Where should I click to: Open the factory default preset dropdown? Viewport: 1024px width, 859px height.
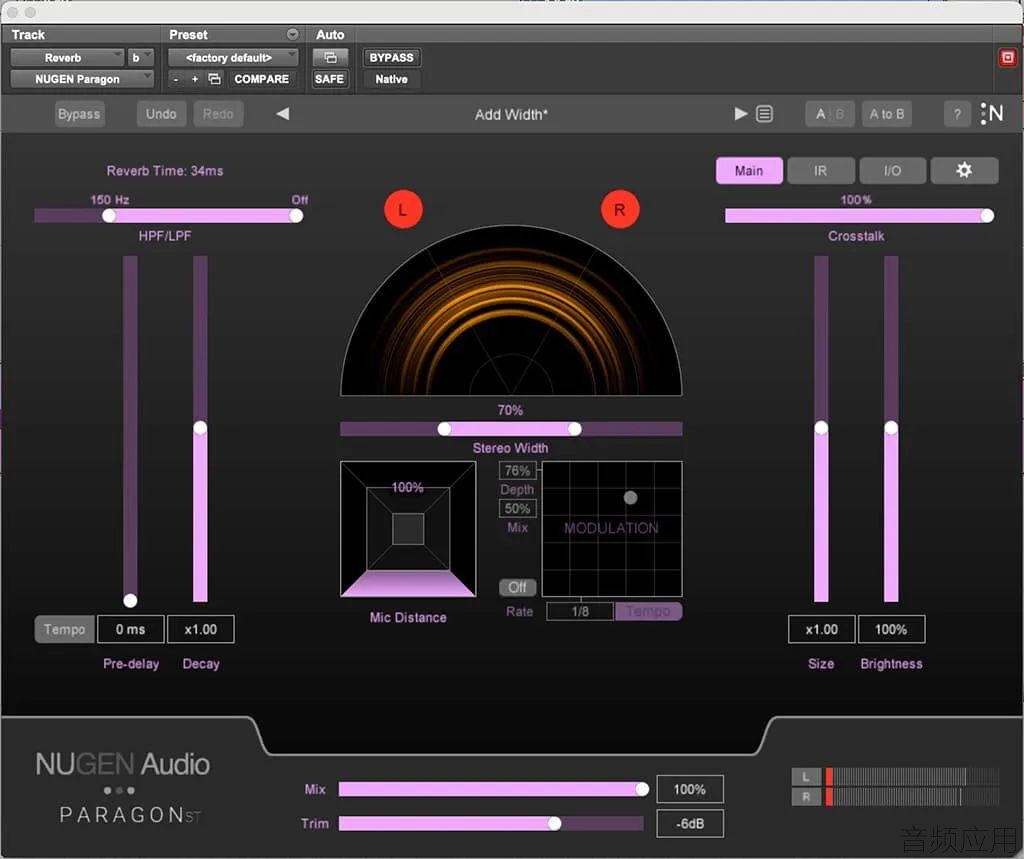pos(233,57)
